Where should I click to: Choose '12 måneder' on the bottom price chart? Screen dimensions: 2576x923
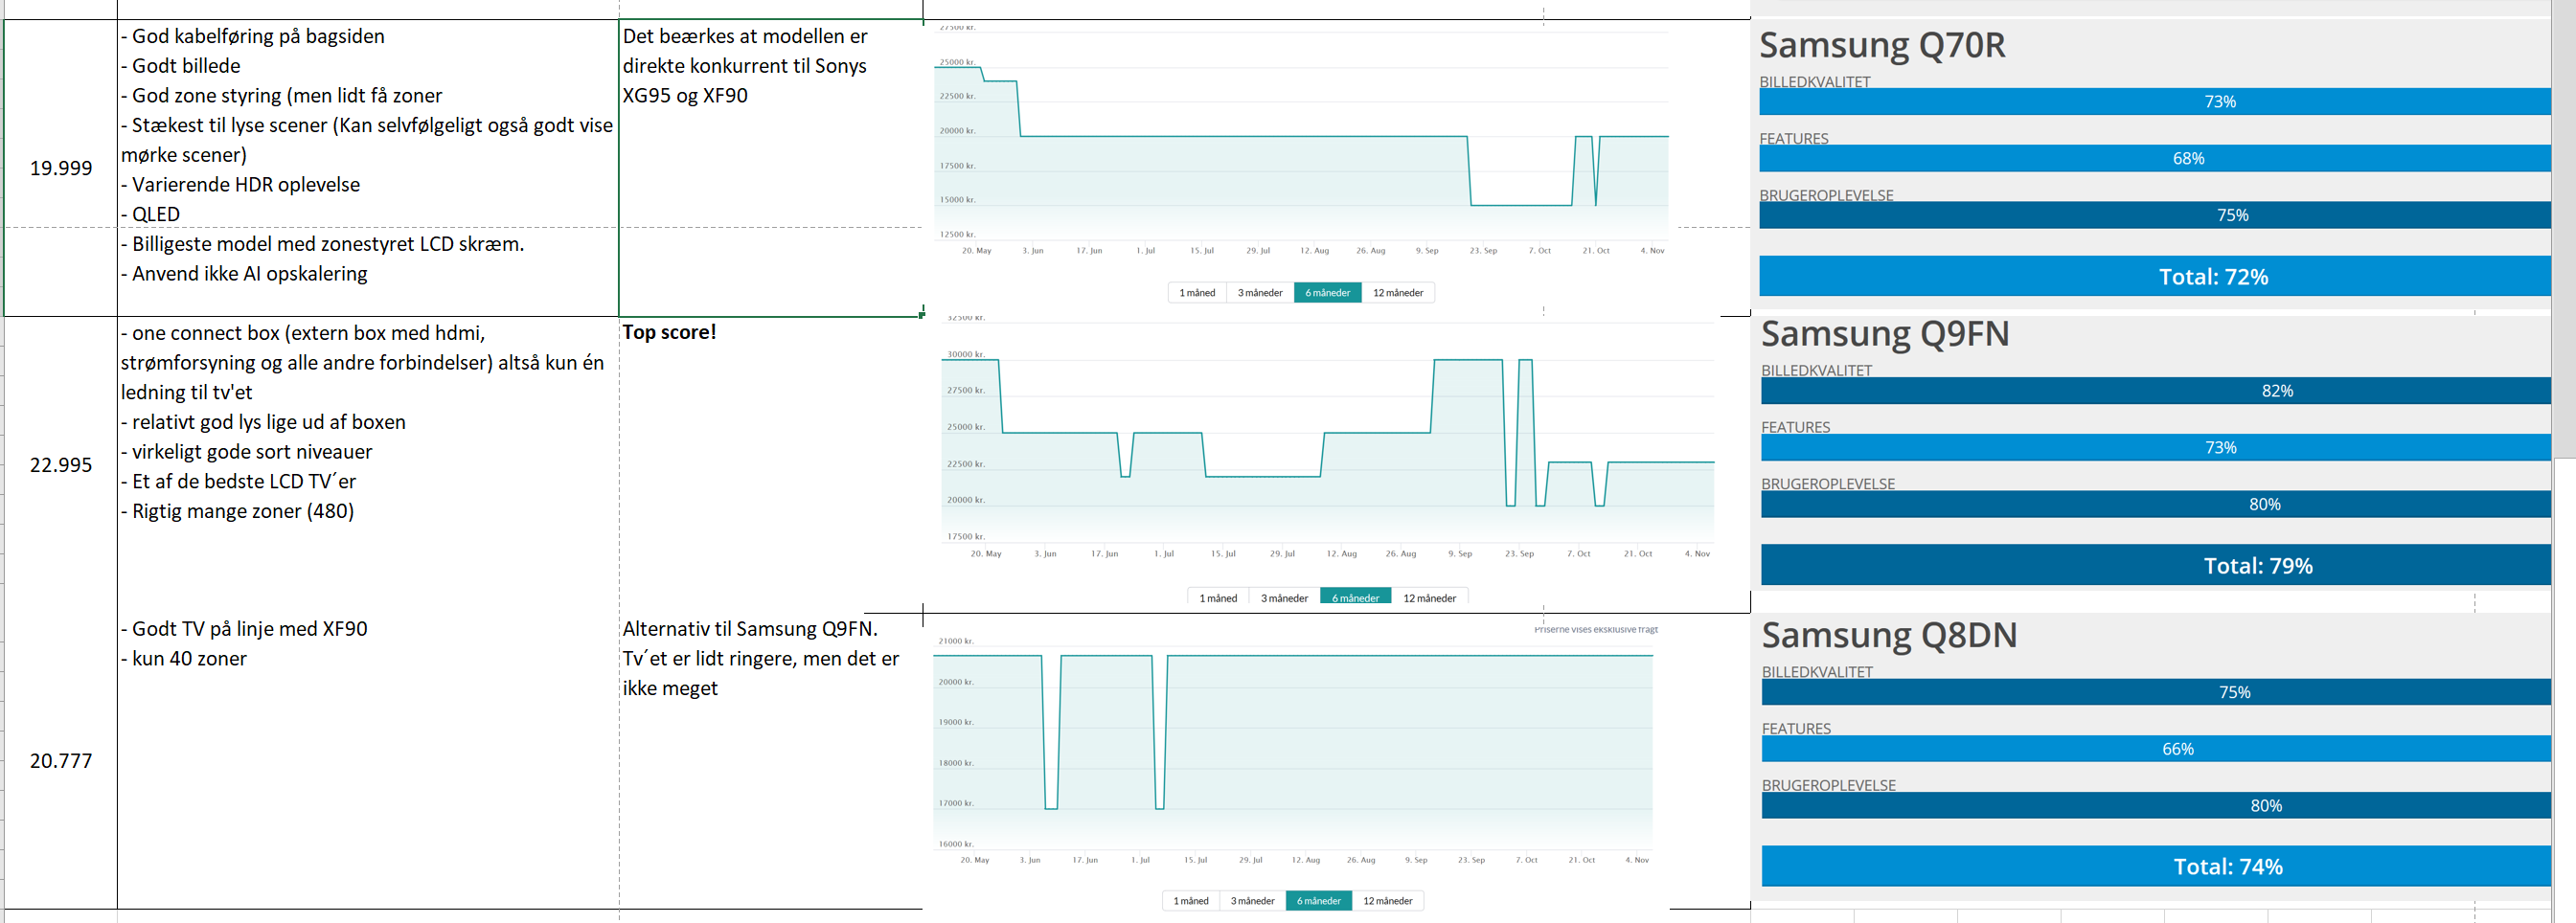click(x=1387, y=901)
